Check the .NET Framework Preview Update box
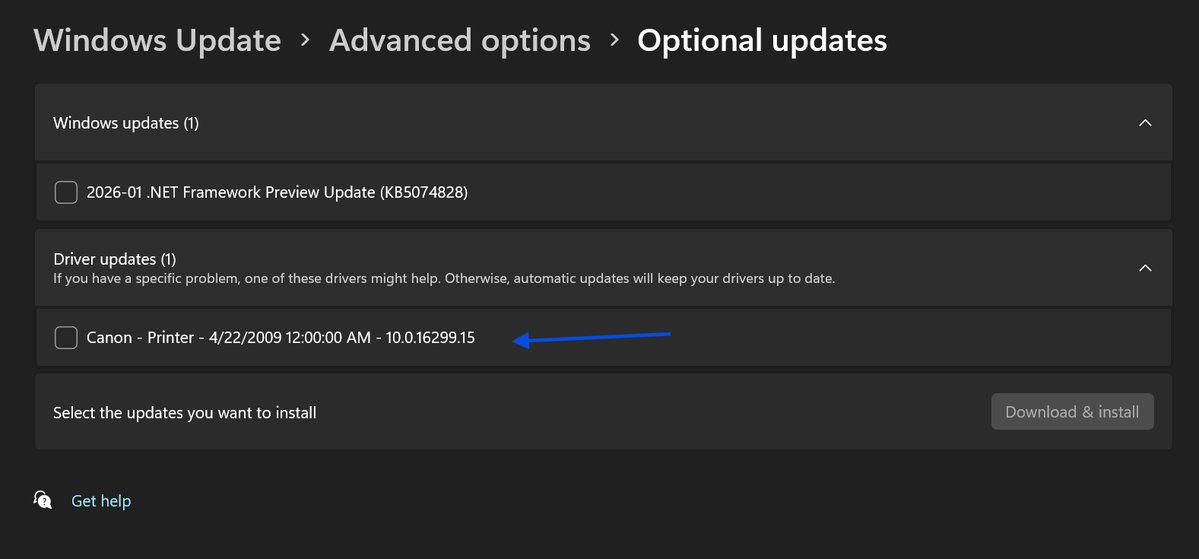The height and width of the screenshot is (559, 1199). (66, 193)
